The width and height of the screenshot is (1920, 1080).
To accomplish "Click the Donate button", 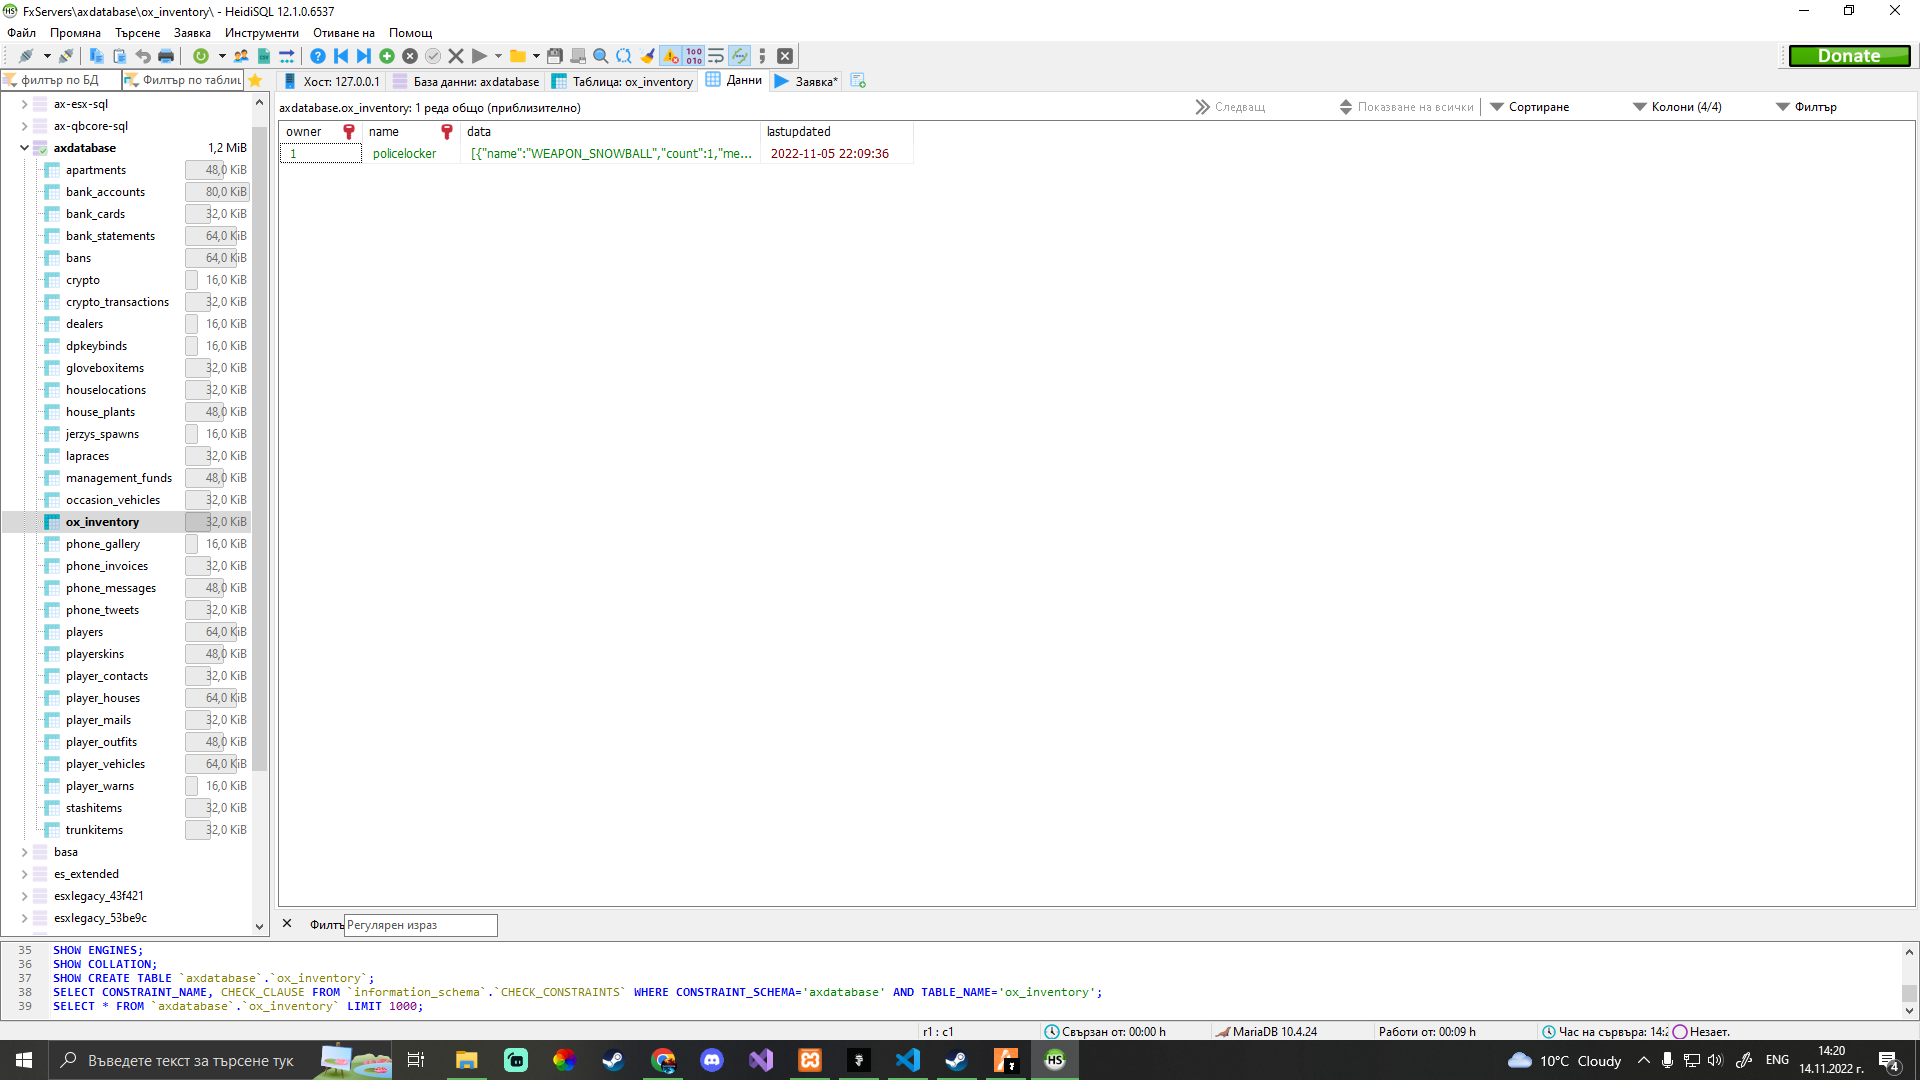I will coord(1849,55).
